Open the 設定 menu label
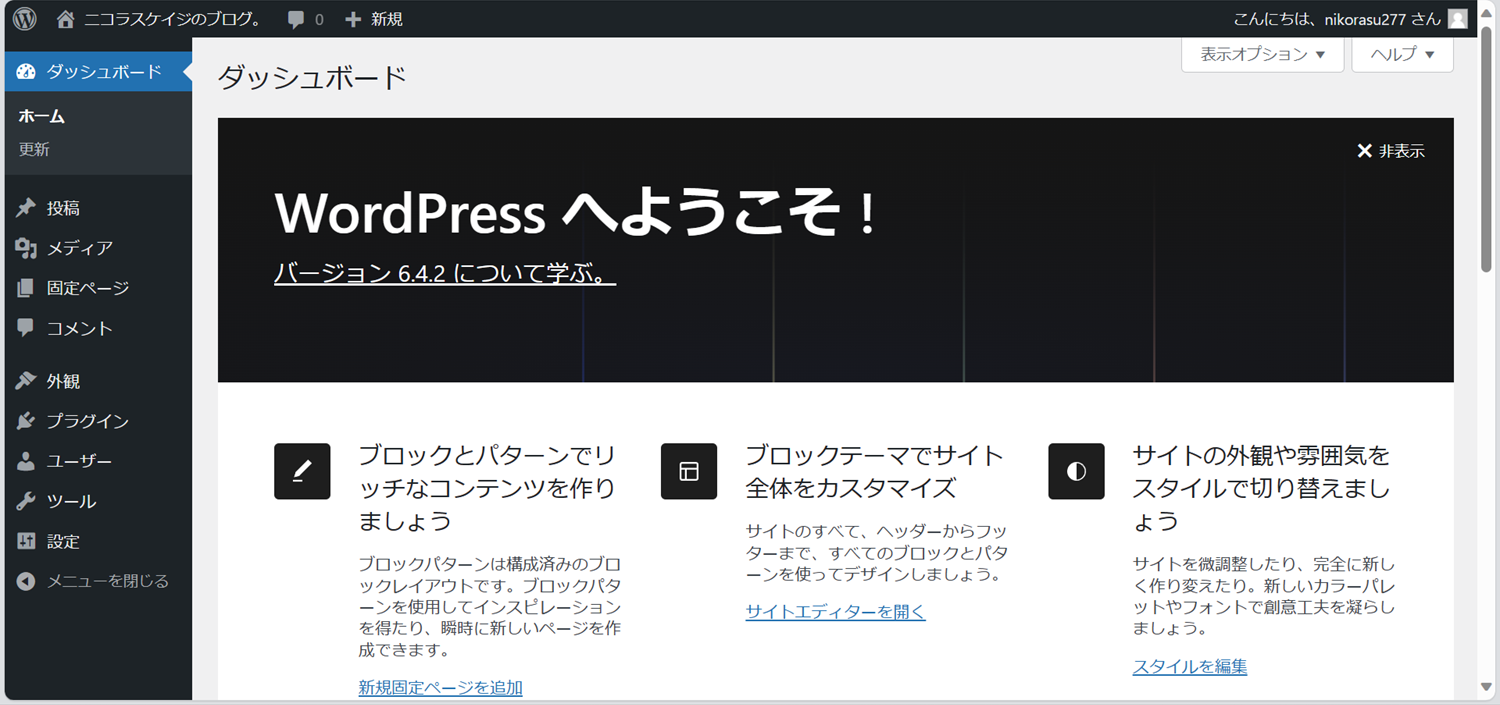The width and height of the screenshot is (1500, 705). [63, 541]
